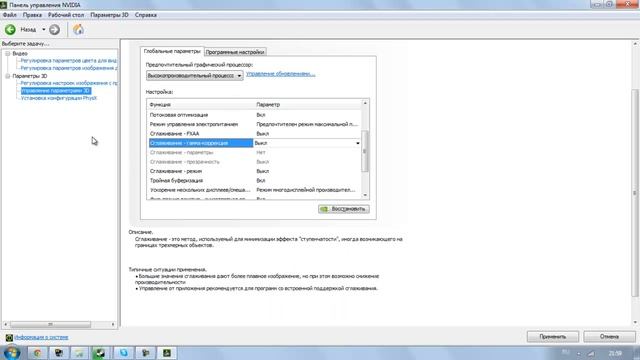Open the Правка menu

(32, 15)
